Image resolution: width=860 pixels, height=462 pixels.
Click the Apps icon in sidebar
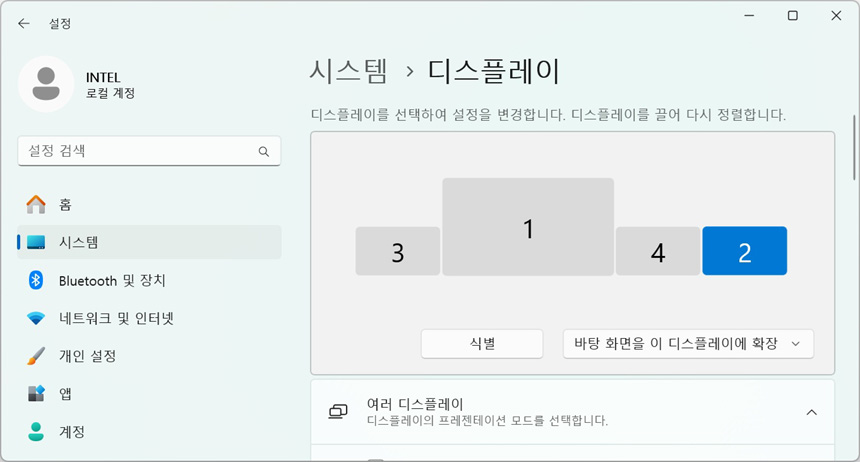pyautogui.click(x=36, y=394)
